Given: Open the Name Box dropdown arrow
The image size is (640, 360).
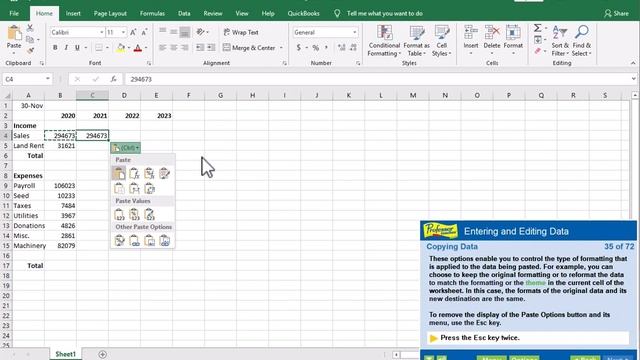Looking at the screenshot, I should 48,79.
